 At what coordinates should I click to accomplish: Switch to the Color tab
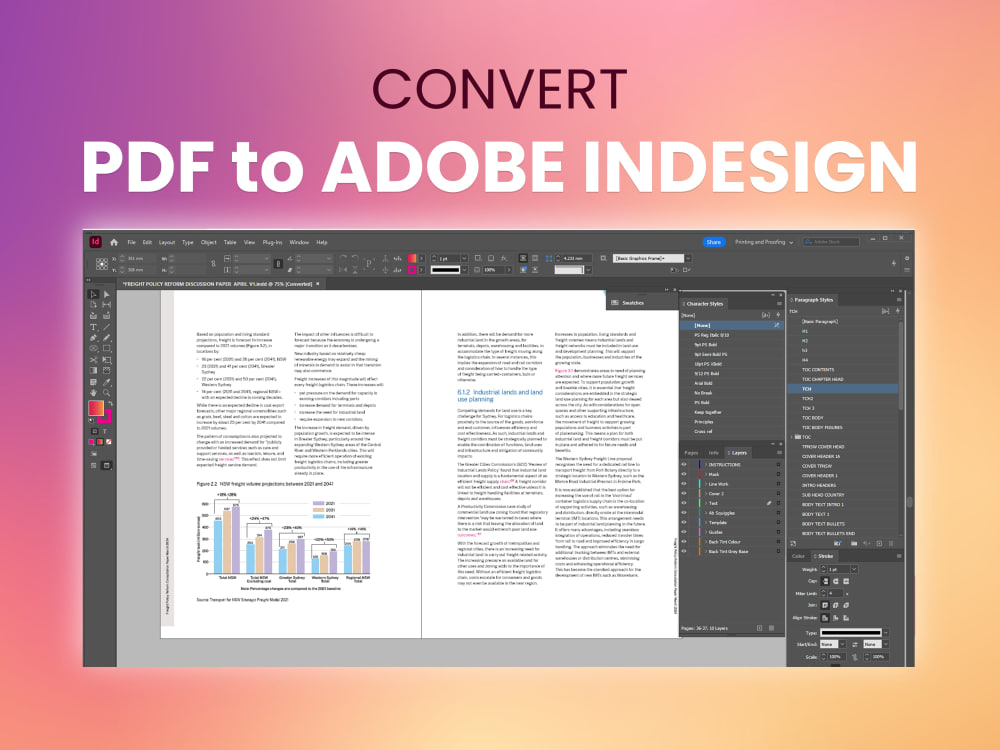798,556
